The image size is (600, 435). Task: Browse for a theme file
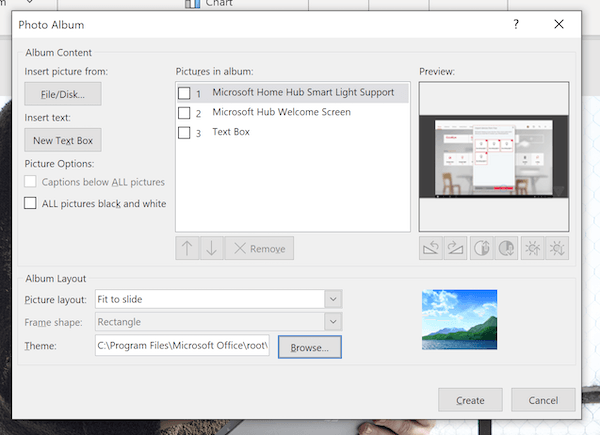point(310,347)
